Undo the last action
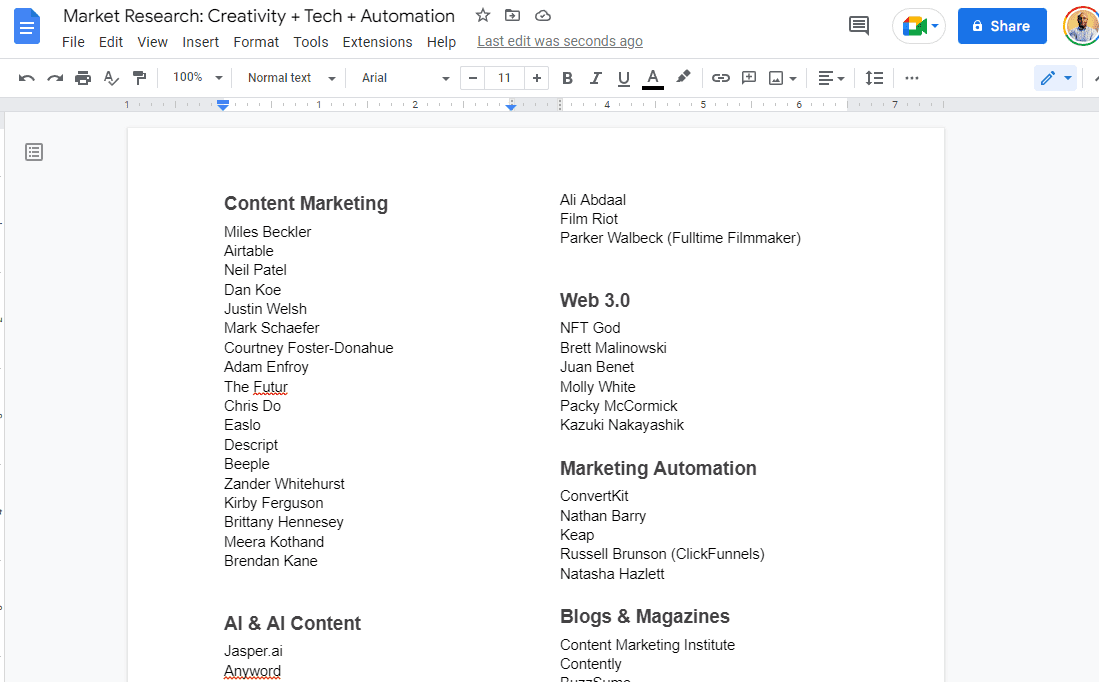1099x682 pixels. click(x=27, y=78)
